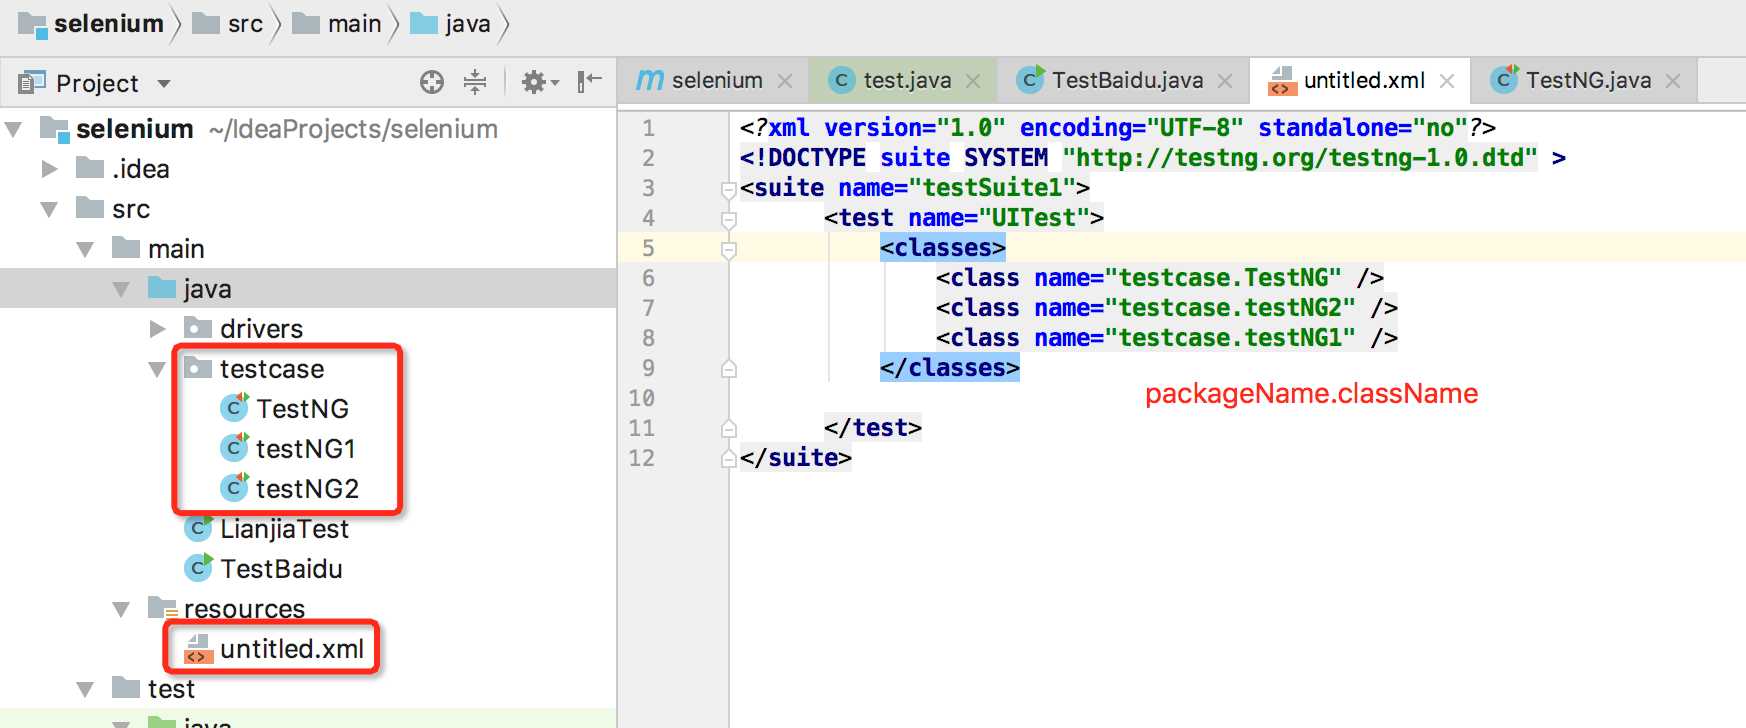1746x728 pixels.
Task: Hide the Project tool window
Action: (590, 81)
